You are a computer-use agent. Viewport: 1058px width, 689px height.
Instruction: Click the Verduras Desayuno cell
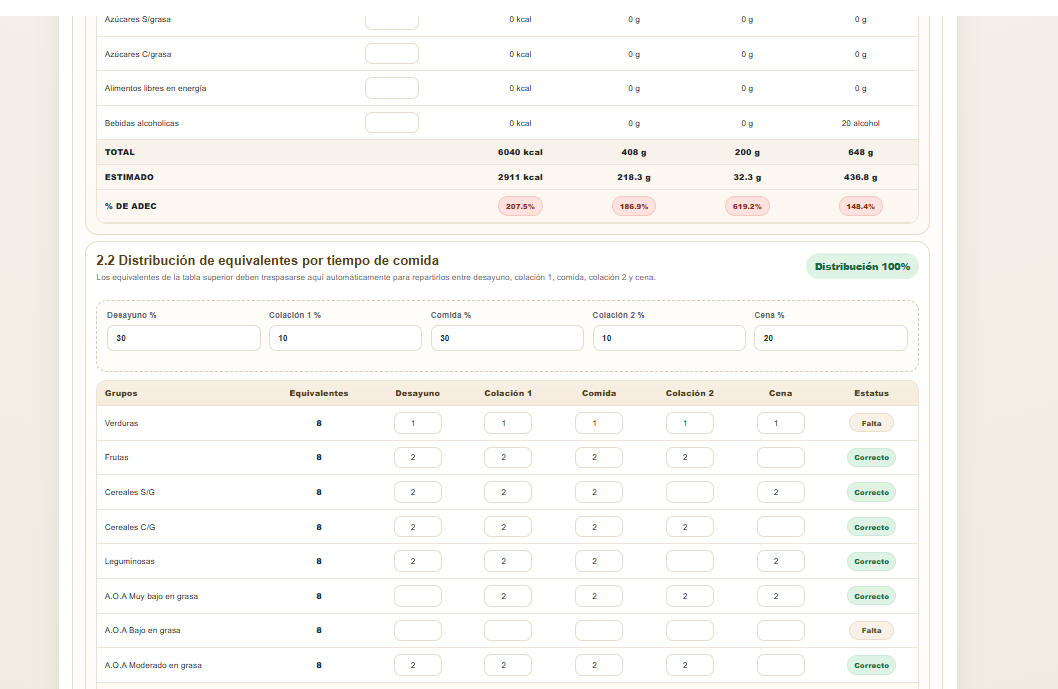coord(418,423)
